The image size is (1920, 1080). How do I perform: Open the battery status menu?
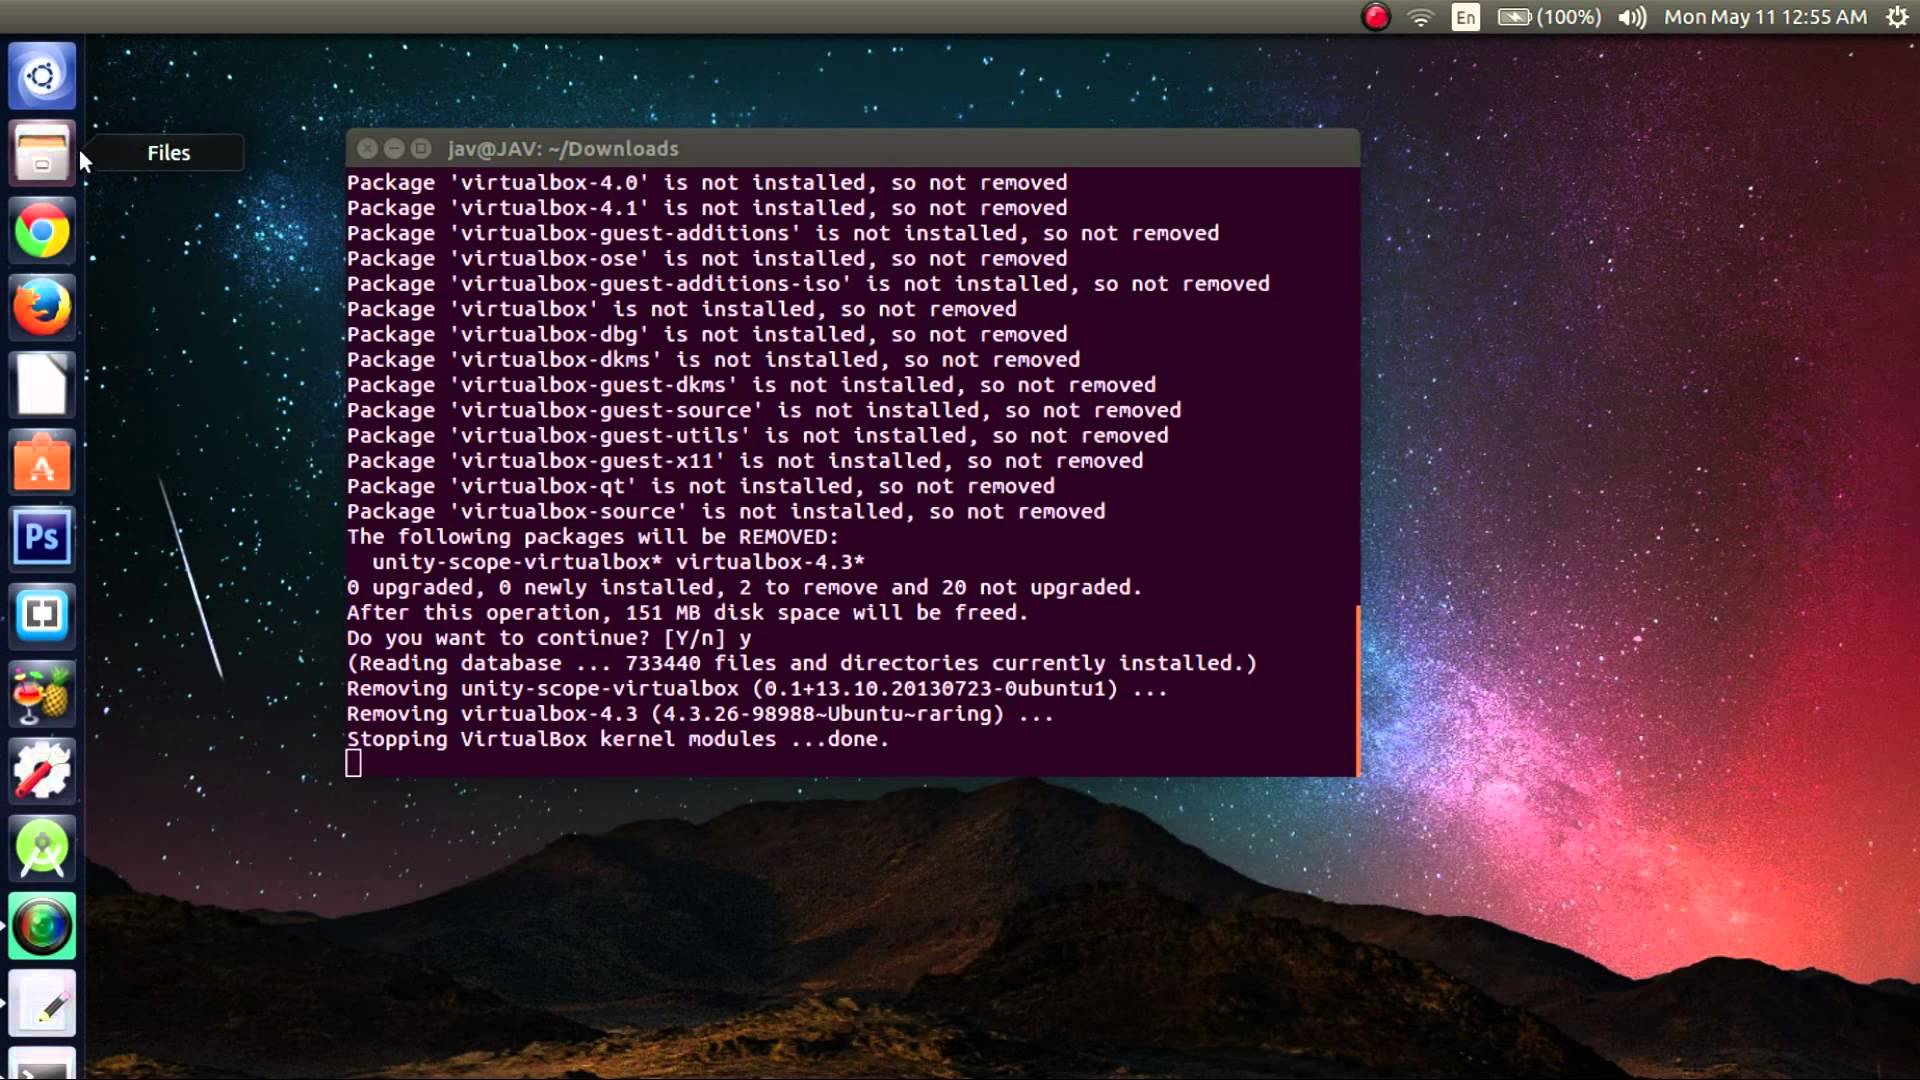[1516, 17]
